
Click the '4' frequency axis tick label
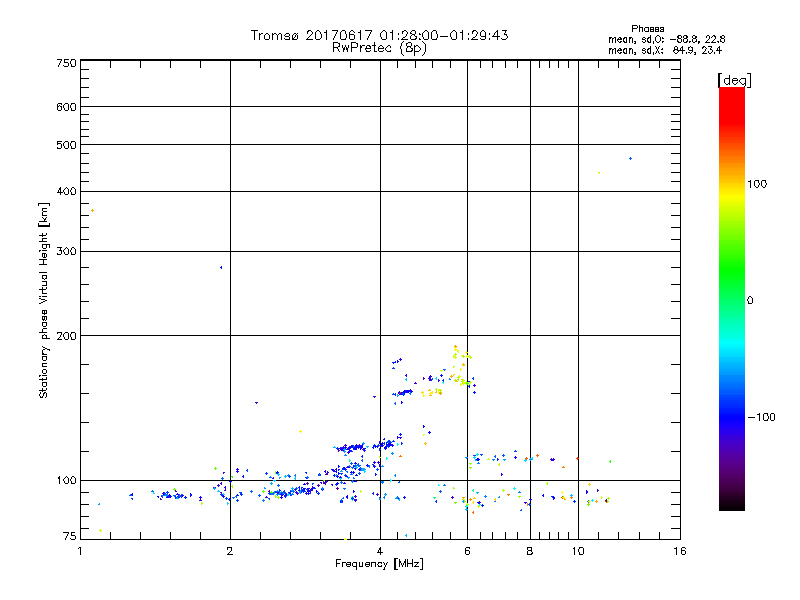click(380, 551)
